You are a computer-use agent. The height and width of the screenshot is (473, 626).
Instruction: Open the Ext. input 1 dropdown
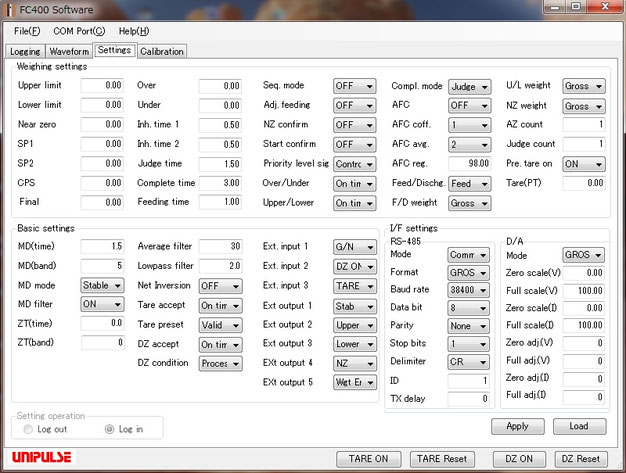(354, 246)
